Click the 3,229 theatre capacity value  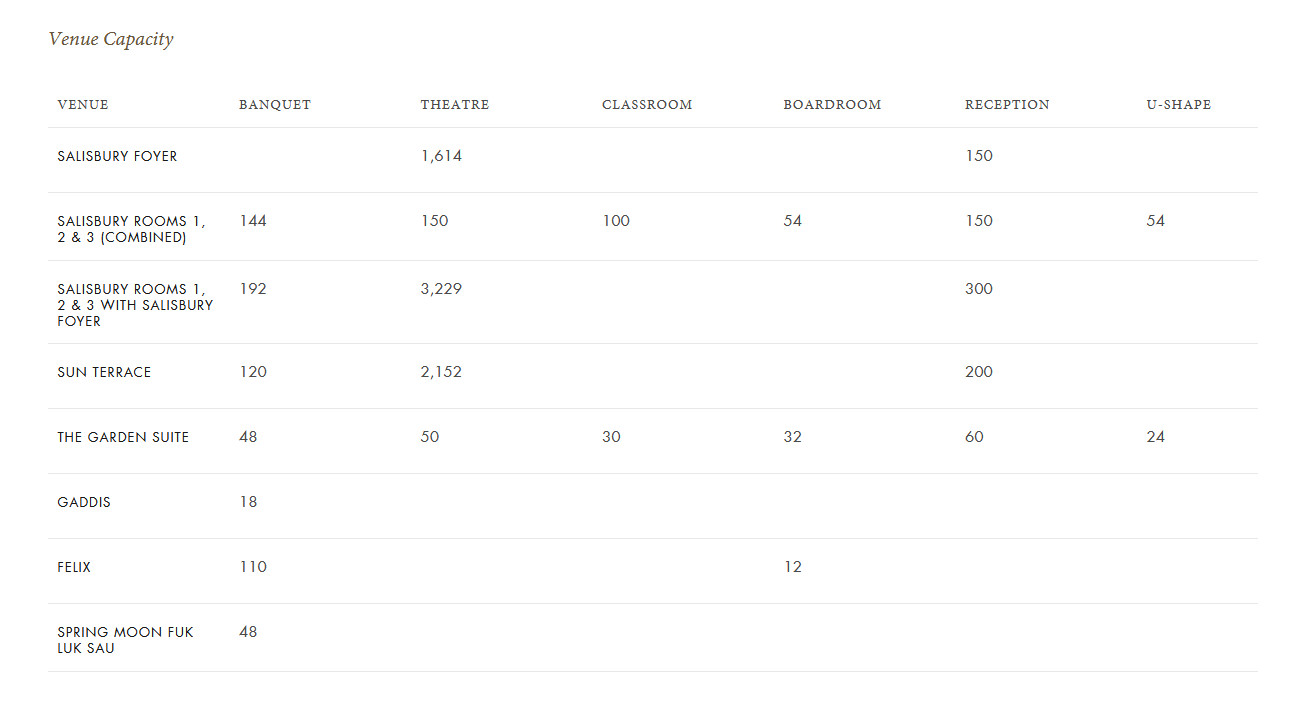click(441, 289)
